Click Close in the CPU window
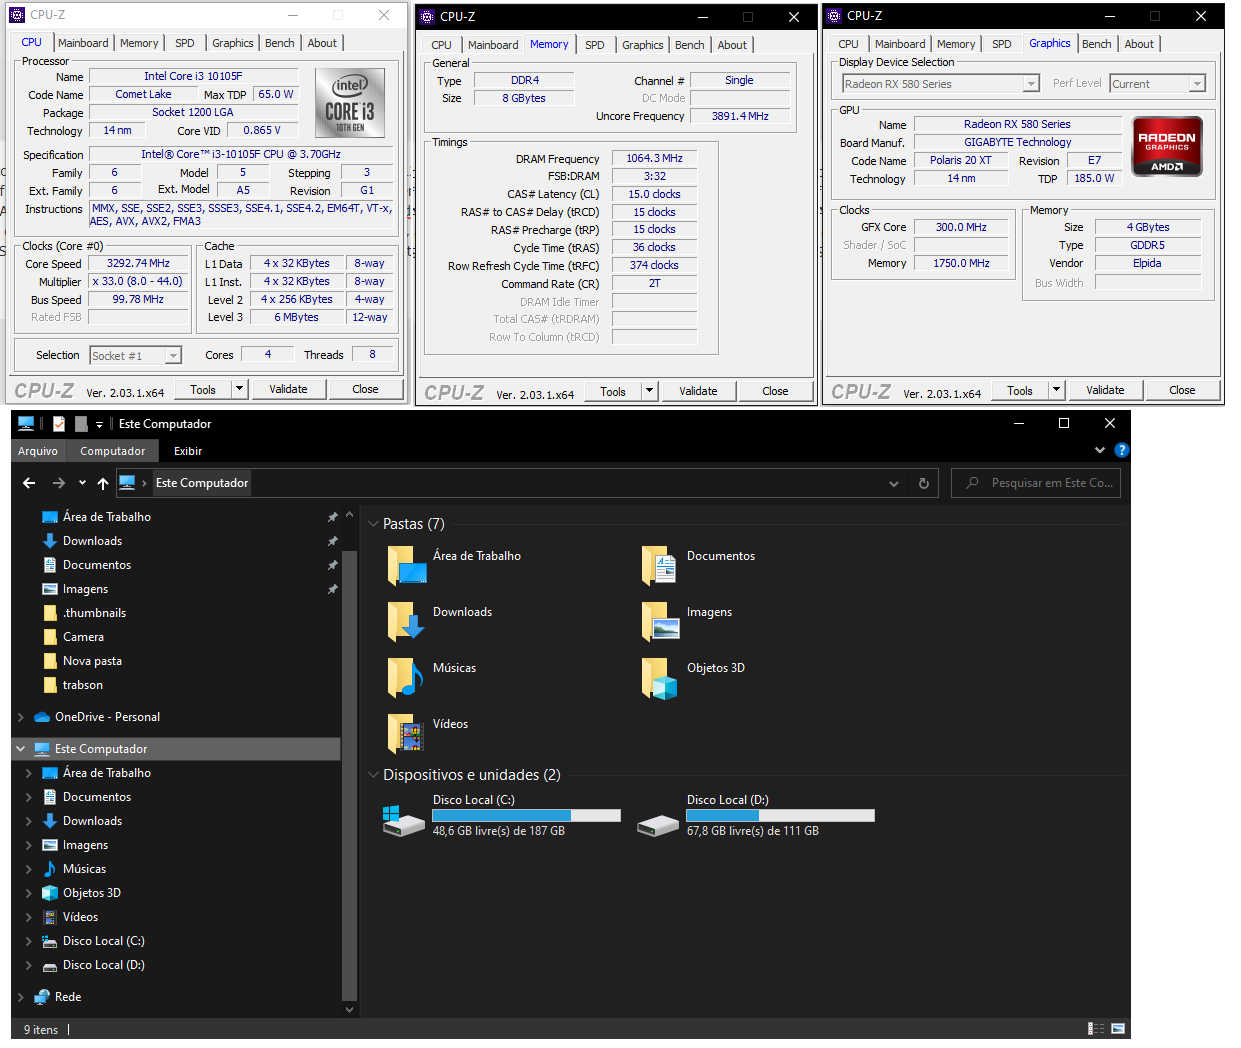The width and height of the screenshot is (1241, 1048). tap(365, 389)
